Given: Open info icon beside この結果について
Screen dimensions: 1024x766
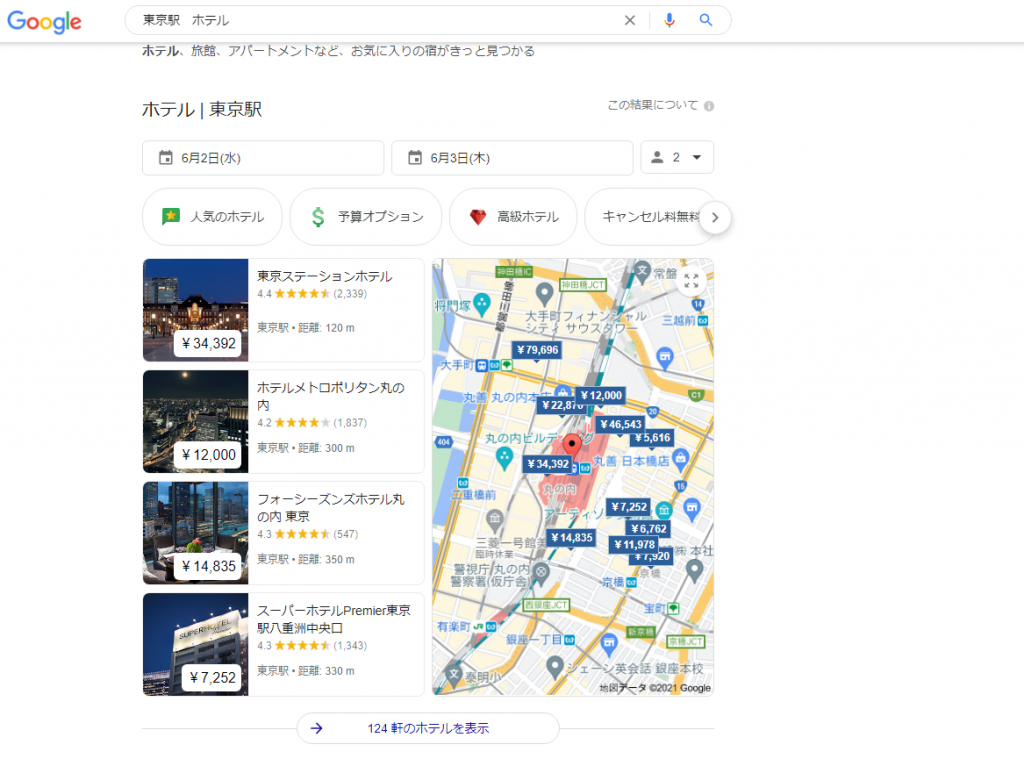Looking at the screenshot, I should click(x=709, y=106).
